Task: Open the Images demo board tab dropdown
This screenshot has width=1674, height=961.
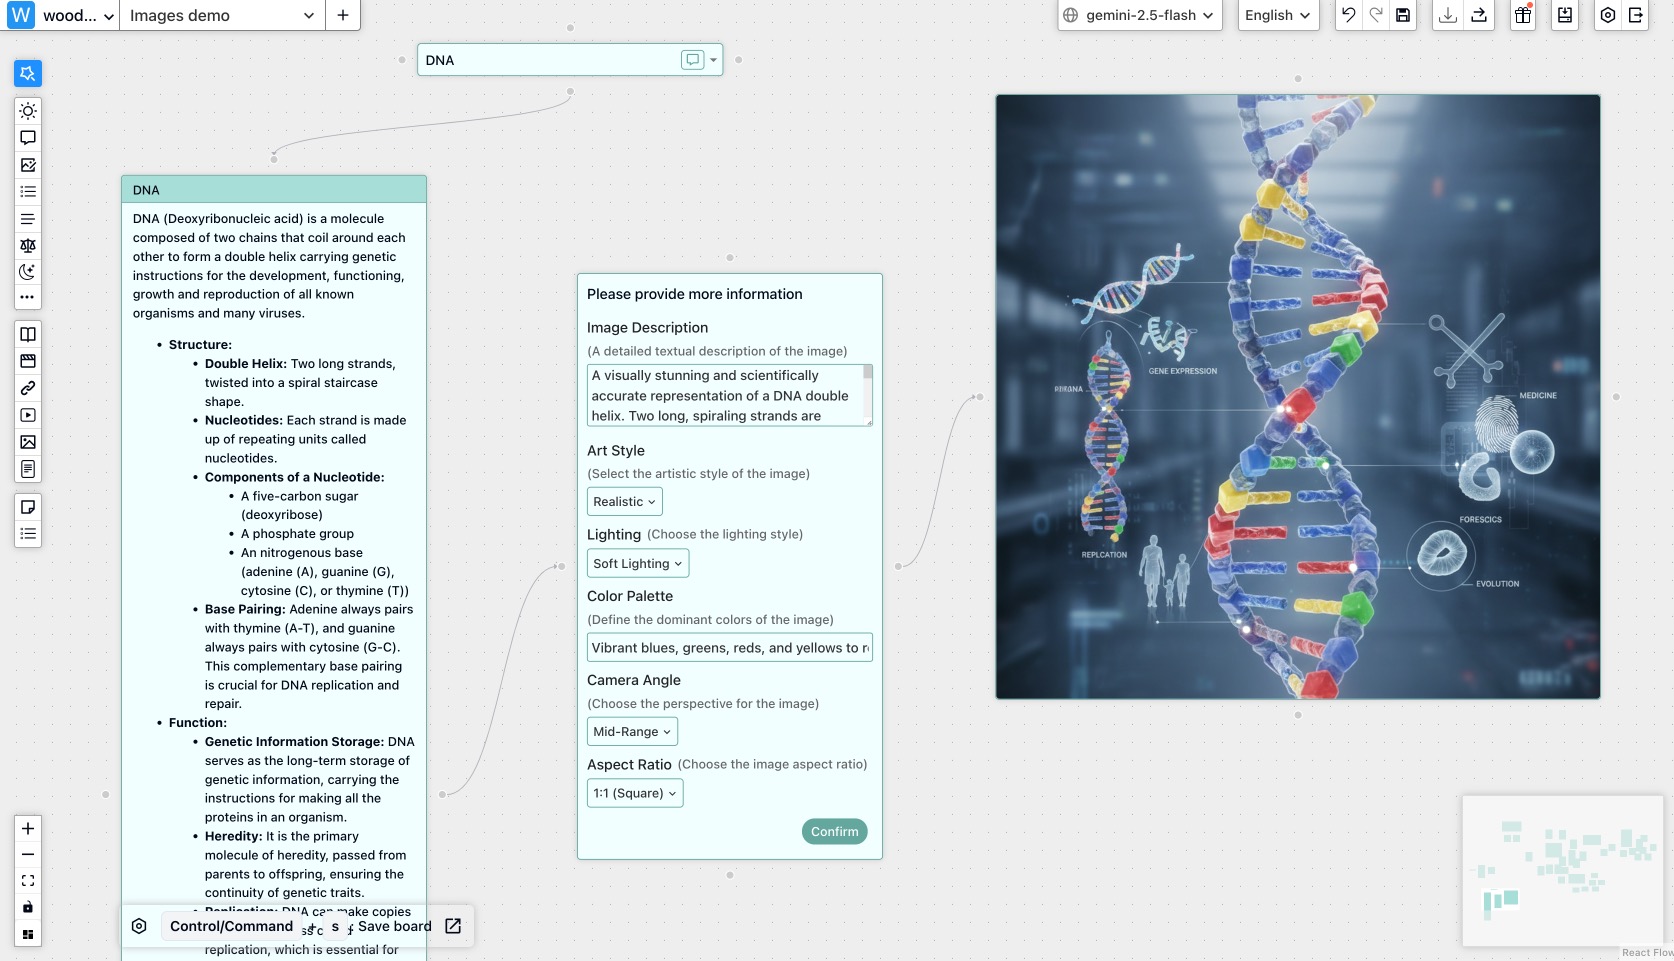Action: 308,16
